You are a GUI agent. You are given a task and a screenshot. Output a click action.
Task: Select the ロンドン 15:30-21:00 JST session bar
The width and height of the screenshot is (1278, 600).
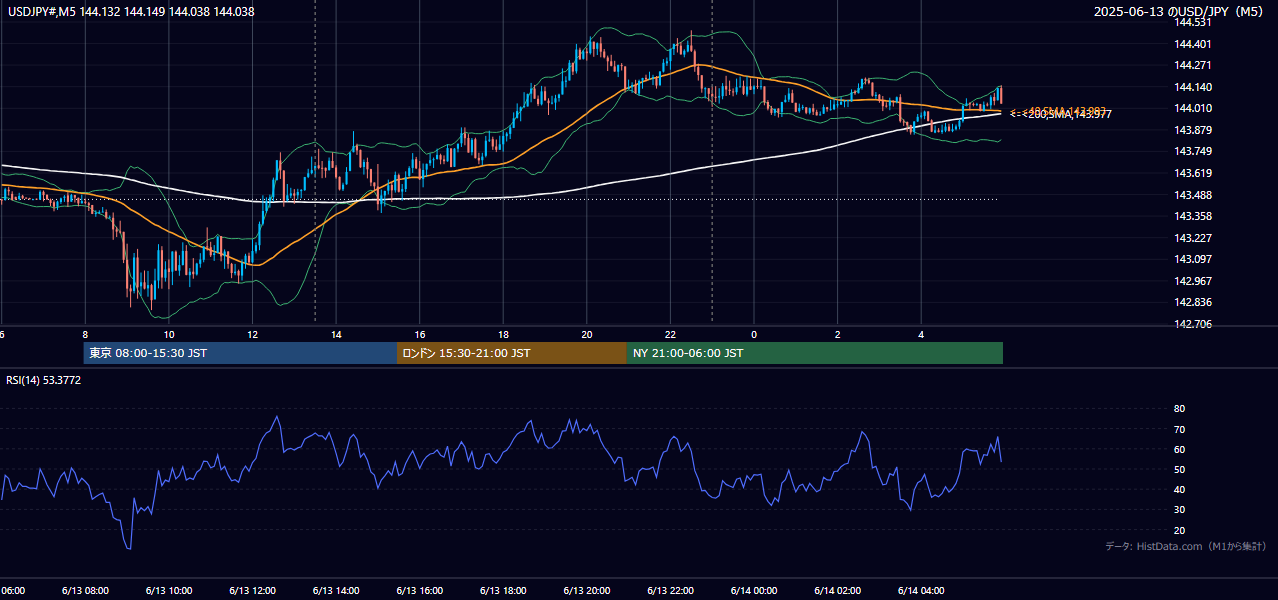(512, 353)
